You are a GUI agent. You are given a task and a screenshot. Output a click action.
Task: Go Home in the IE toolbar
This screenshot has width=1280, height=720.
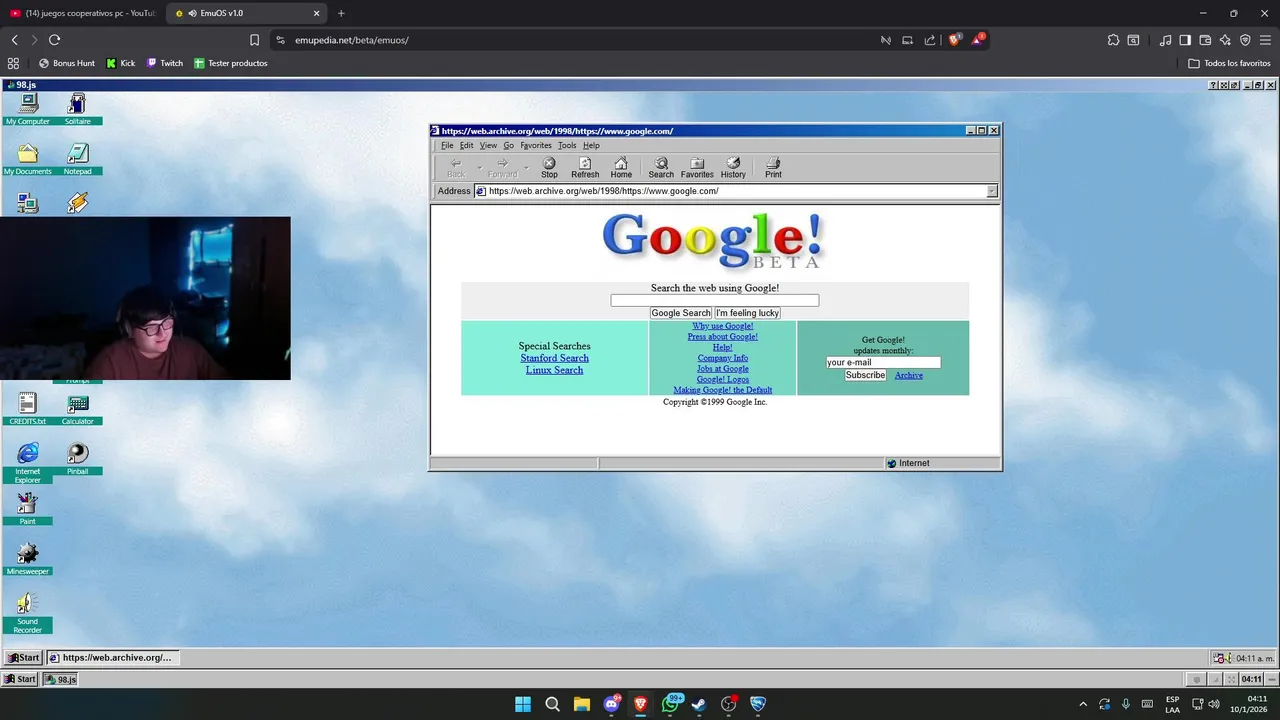[621, 168]
